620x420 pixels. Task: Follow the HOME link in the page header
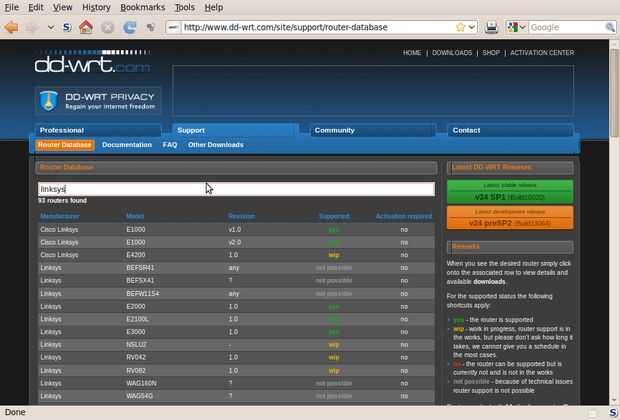[412, 53]
